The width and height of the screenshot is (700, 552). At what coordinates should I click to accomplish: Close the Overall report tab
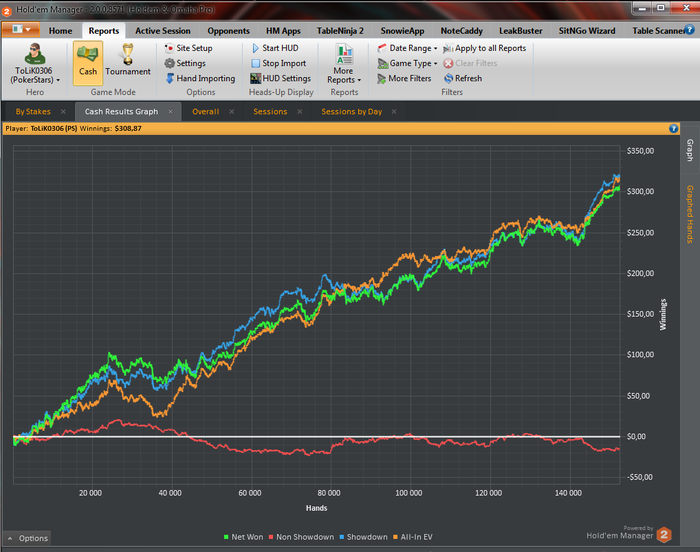(232, 112)
